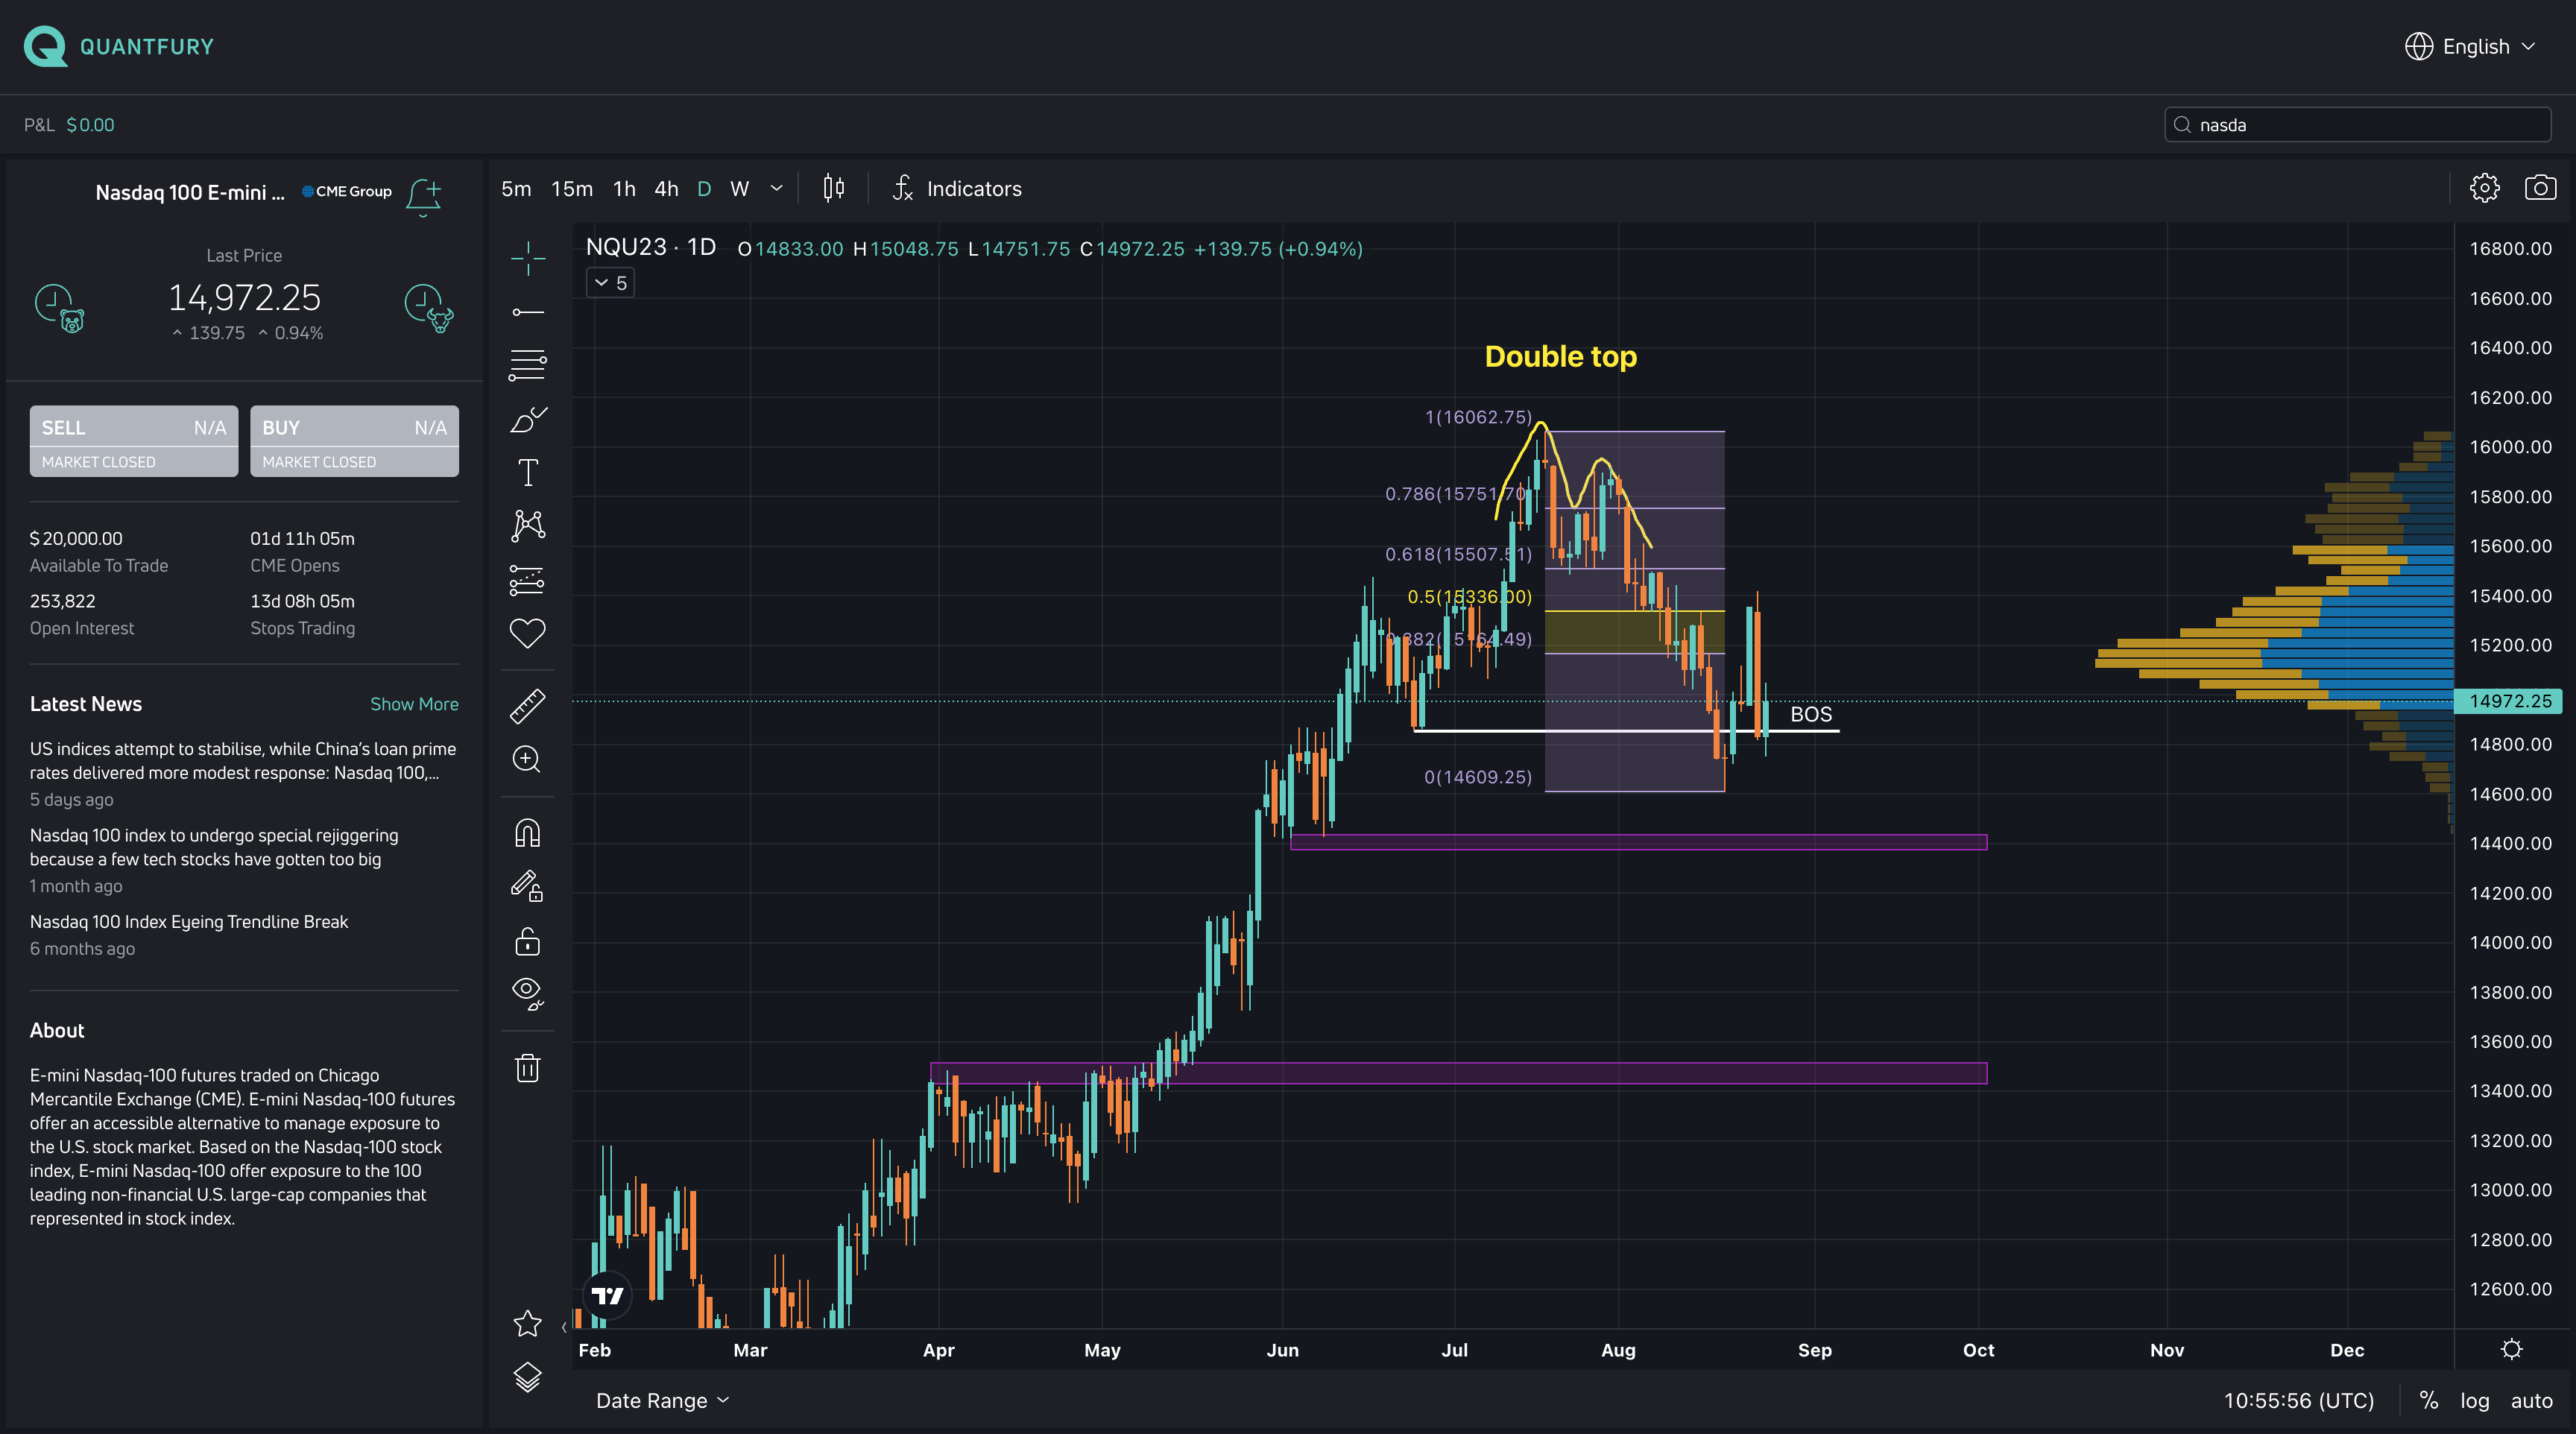The width and height of the screenshot is (2576, 1434).
Task: Open Show More latest news
Action: 414,703
